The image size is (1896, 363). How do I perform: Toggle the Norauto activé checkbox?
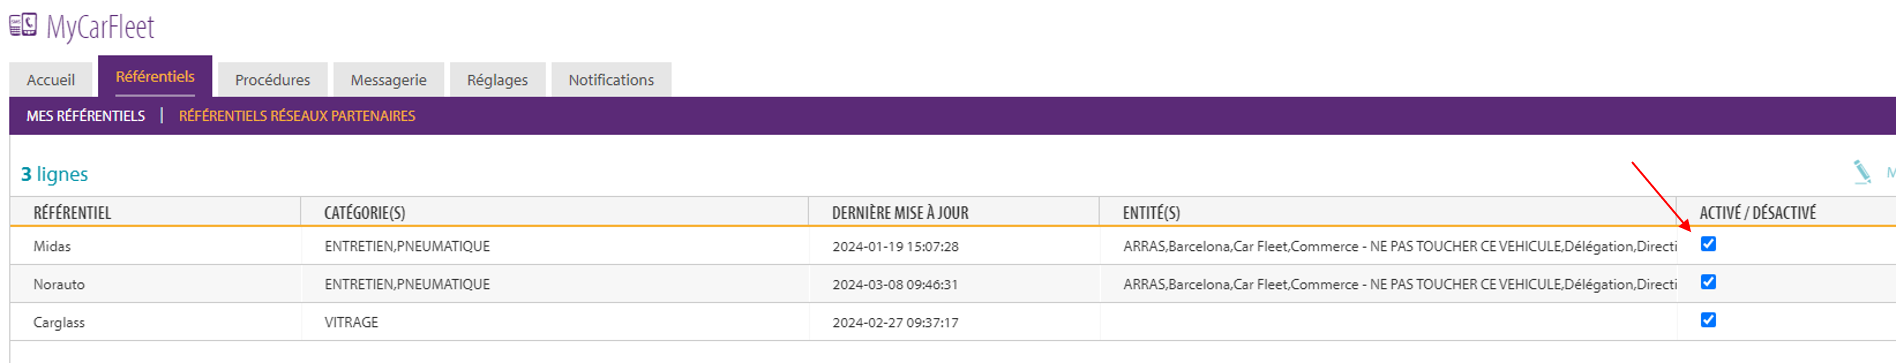[x=1708, y=282]
